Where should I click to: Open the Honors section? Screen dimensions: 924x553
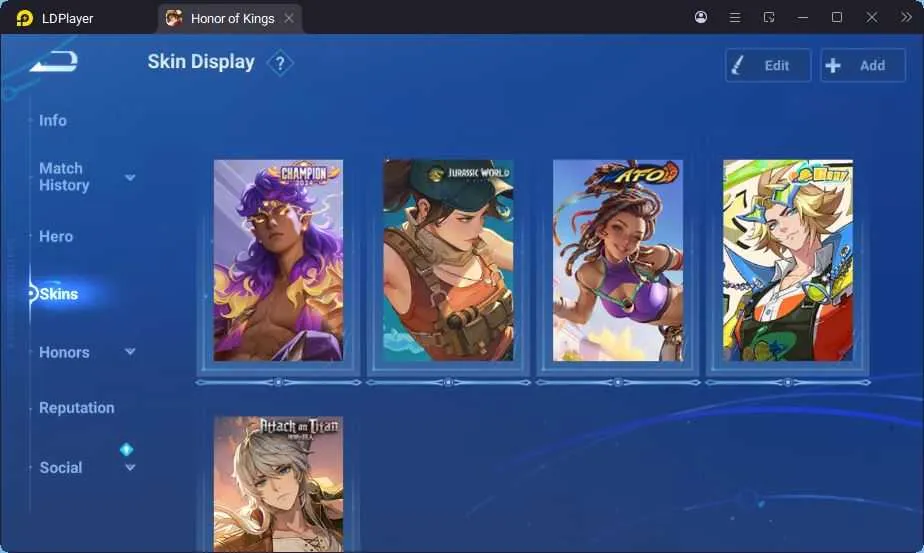point(64,353)
